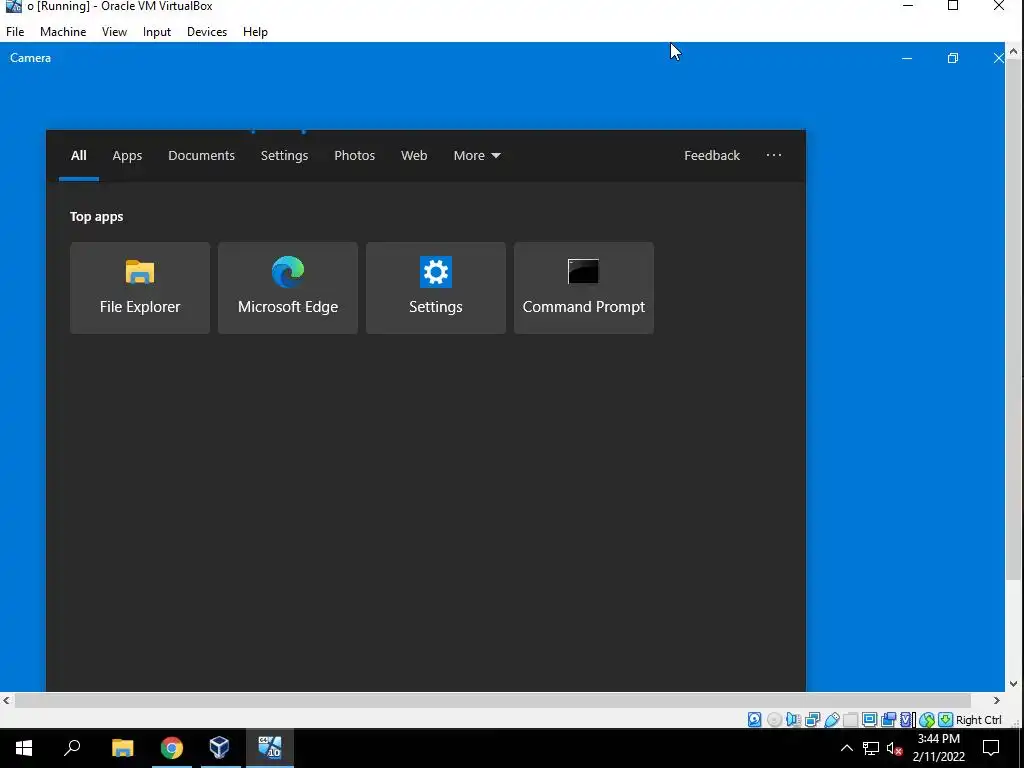Image resolution: width=1024 pixels, height=768 pixels.
Task: Open the search options ellipsis menu
Action: [774, 155]
